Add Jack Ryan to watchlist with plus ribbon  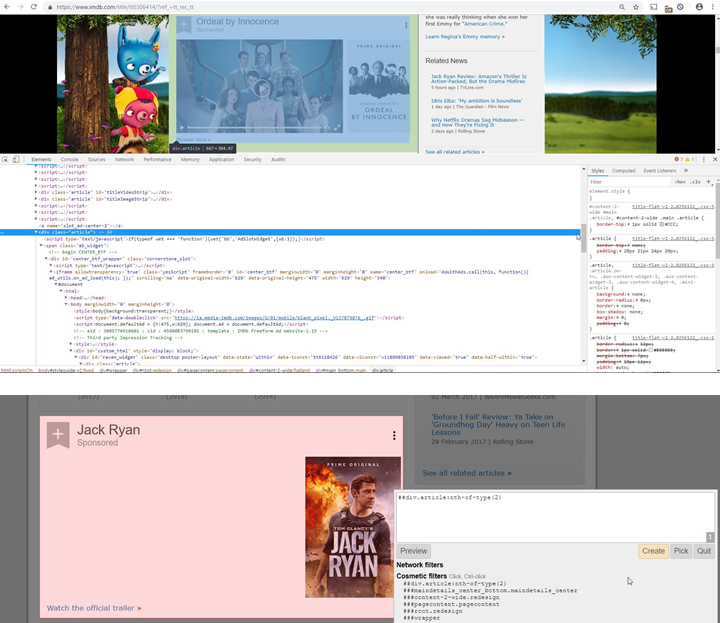point(58,434)
